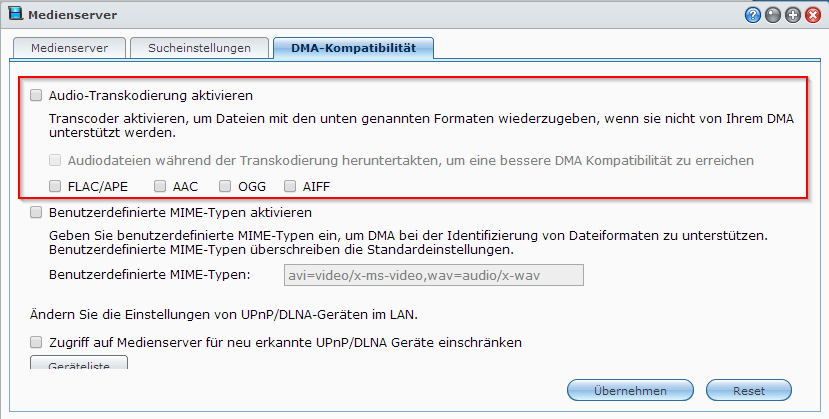Image resolution: width=829 pixels, height=419 pixels.
Task: Enable Benutzerdefinierte MIME-Typen aktivieren
Action: point(37,213)
